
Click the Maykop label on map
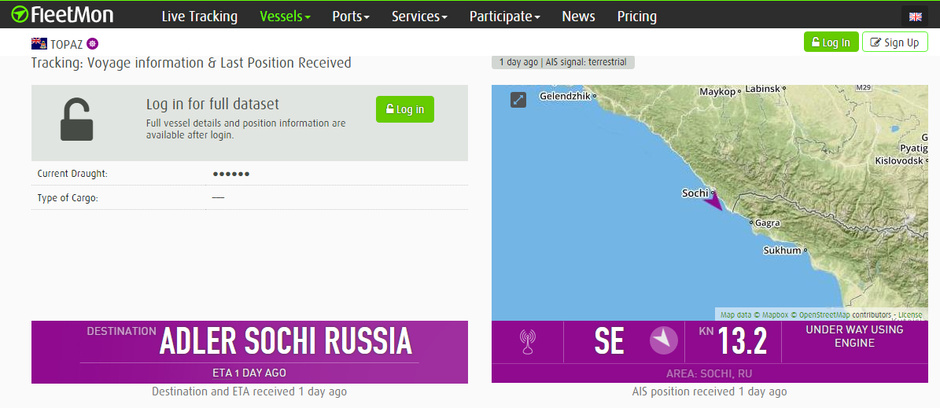coord(717,91)
